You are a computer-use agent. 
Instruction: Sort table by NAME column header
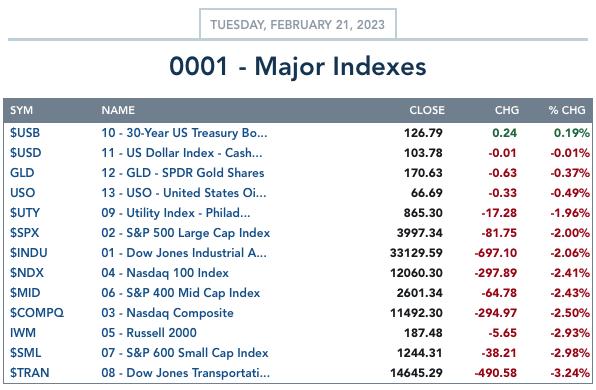(118, 110)
